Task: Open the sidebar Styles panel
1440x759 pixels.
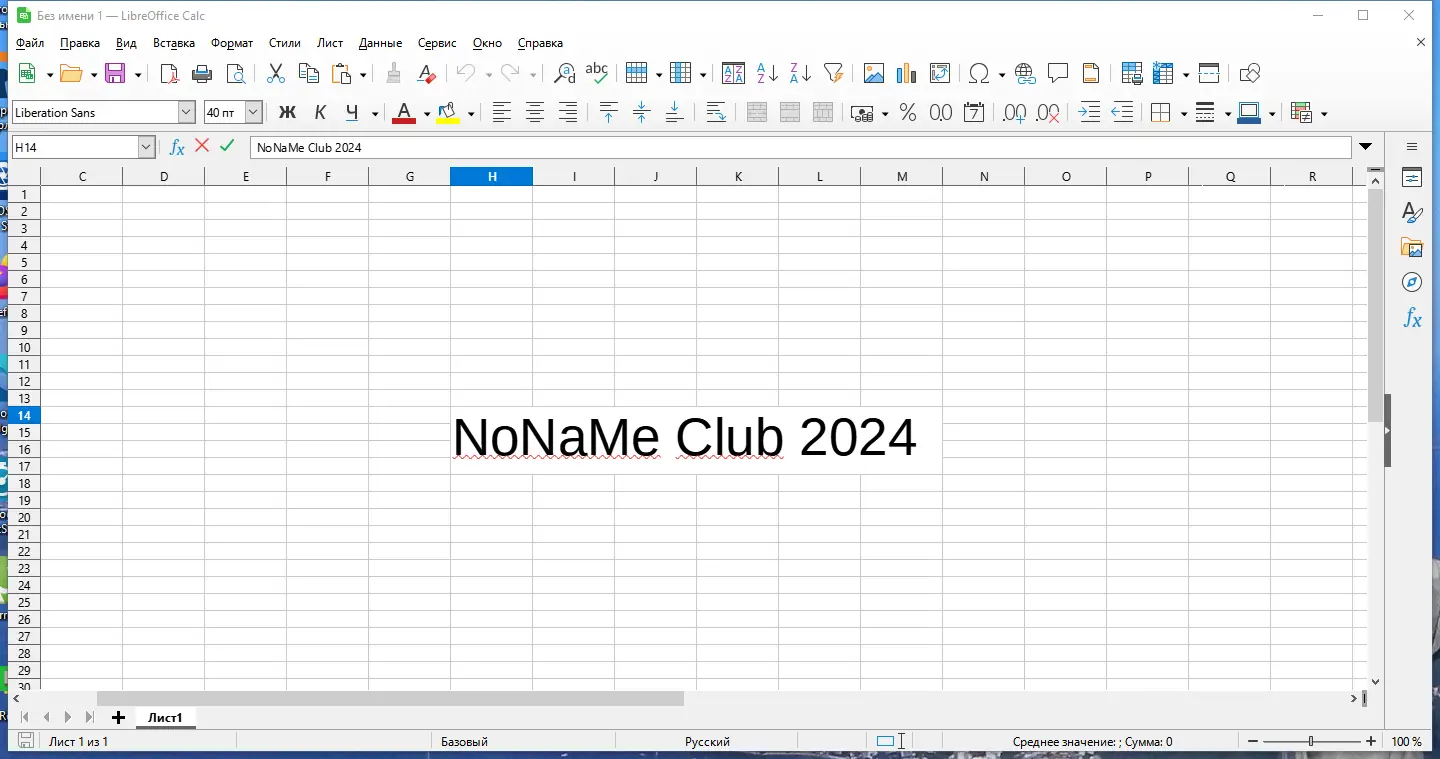Action: click(x=1412, y=212)
